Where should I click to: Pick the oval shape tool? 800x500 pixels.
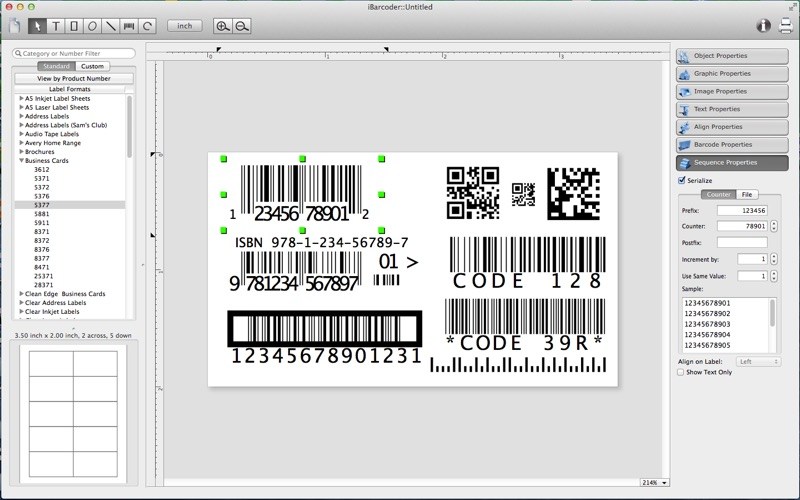pos(92,25)
